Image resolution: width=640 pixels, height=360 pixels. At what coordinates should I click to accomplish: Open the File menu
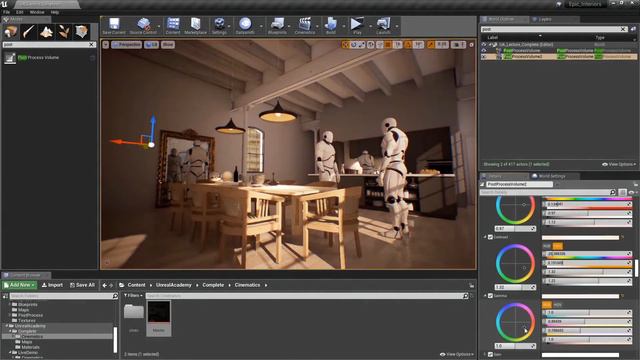pyautogui.click(x=7, y=12)
